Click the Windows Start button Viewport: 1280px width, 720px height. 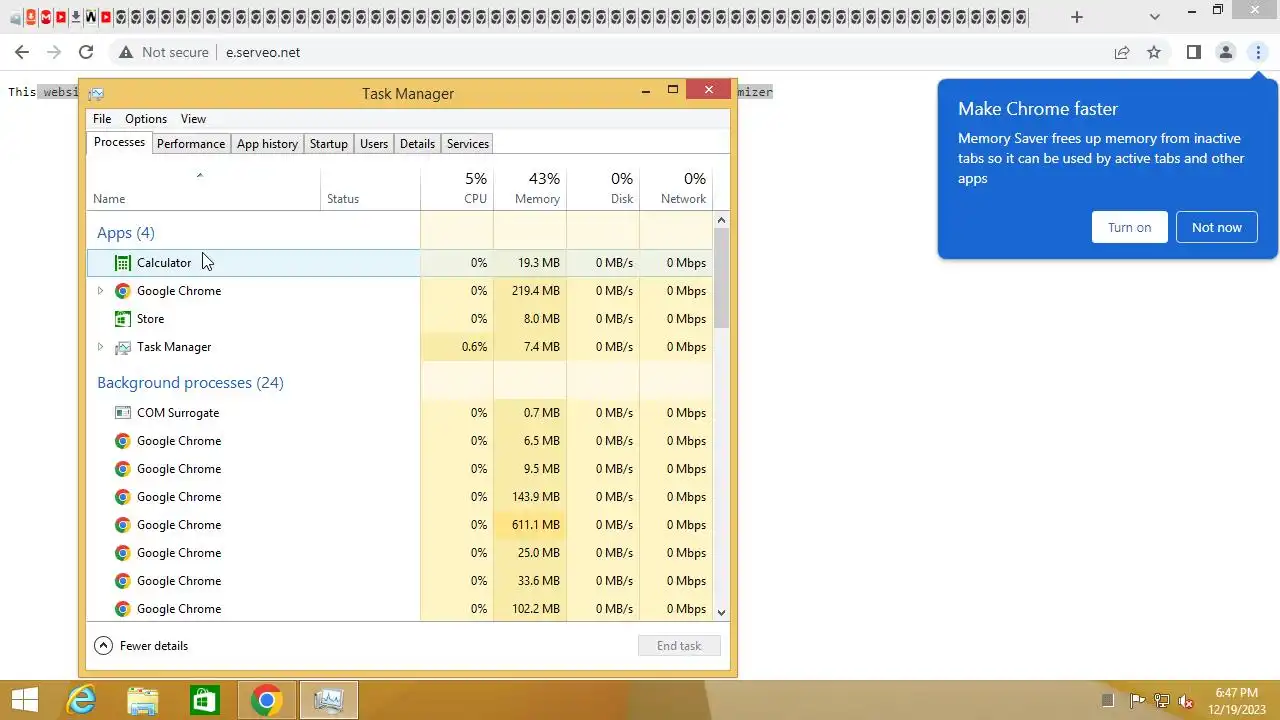[24, 700]
